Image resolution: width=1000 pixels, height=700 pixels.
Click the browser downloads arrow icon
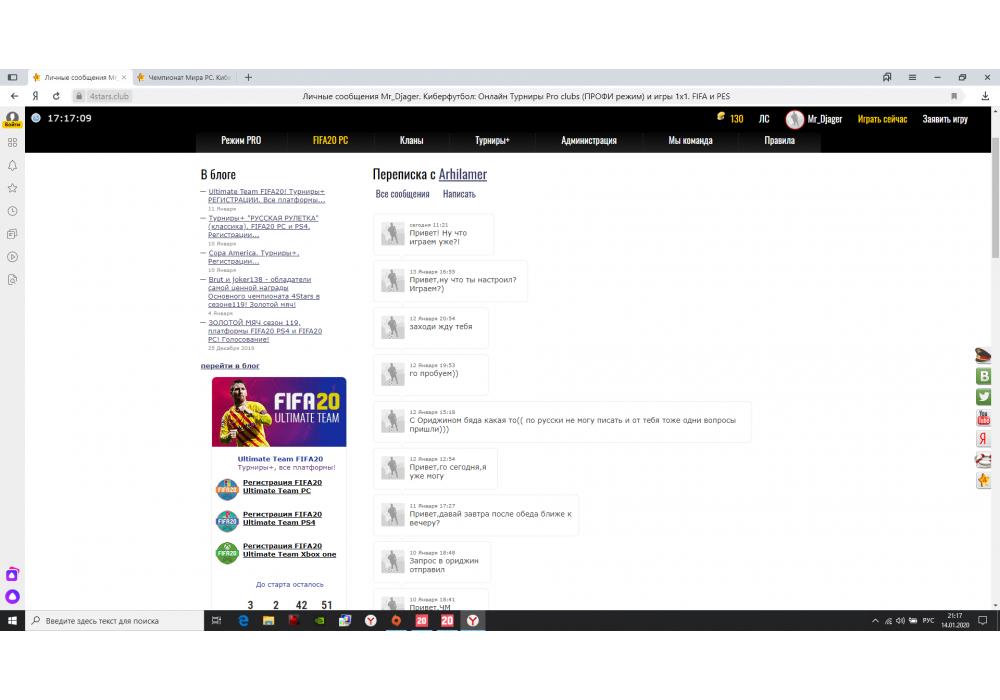[x=986, y=96]
